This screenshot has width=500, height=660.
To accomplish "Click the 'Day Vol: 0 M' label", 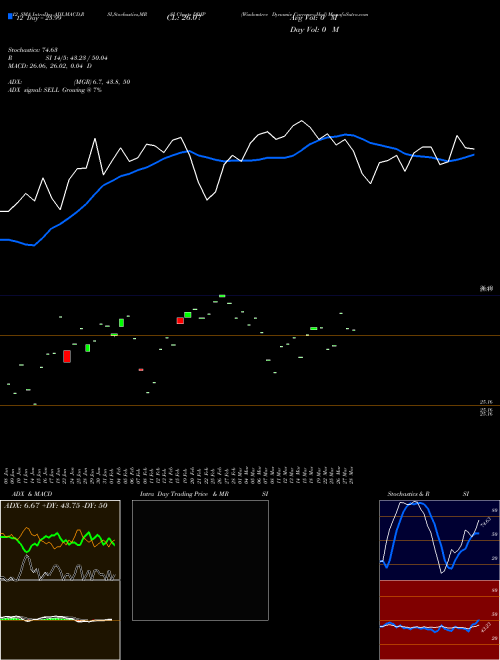I will (x=314, y=30).
